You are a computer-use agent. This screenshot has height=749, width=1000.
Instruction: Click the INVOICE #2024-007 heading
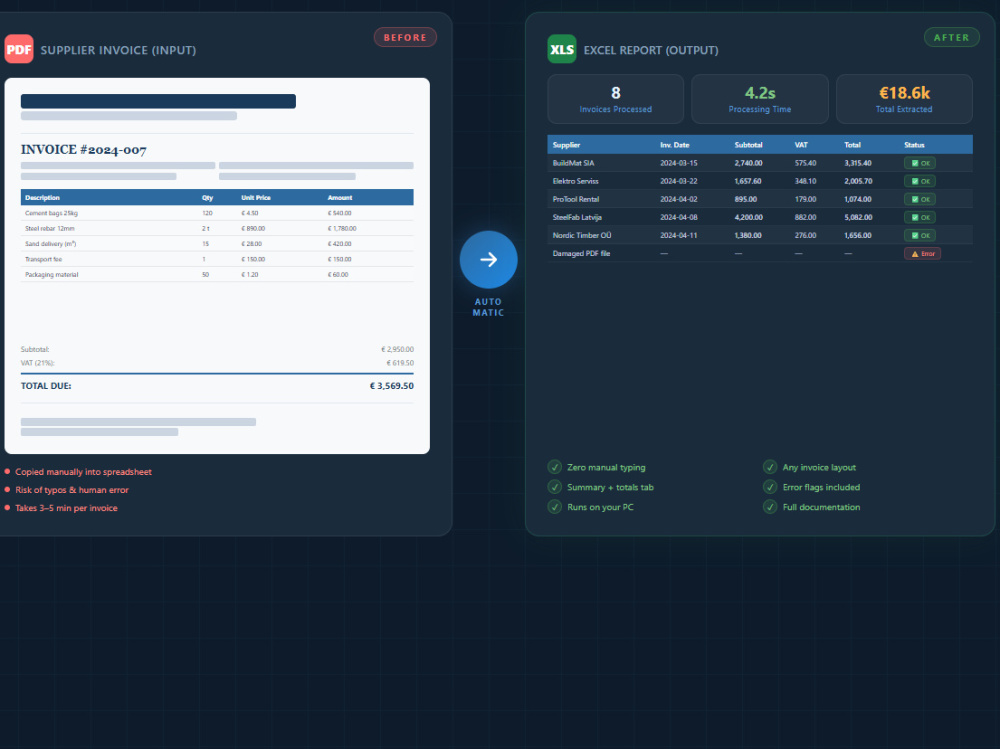84,150
